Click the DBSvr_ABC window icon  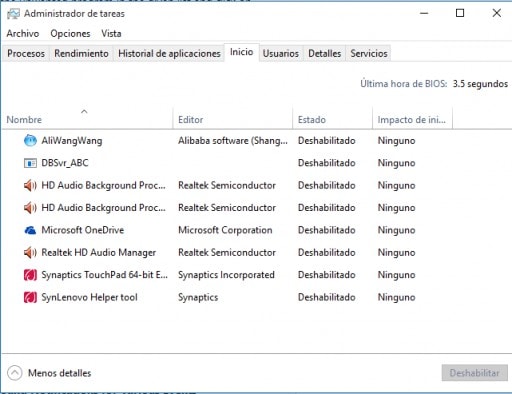tap(30, 163)
